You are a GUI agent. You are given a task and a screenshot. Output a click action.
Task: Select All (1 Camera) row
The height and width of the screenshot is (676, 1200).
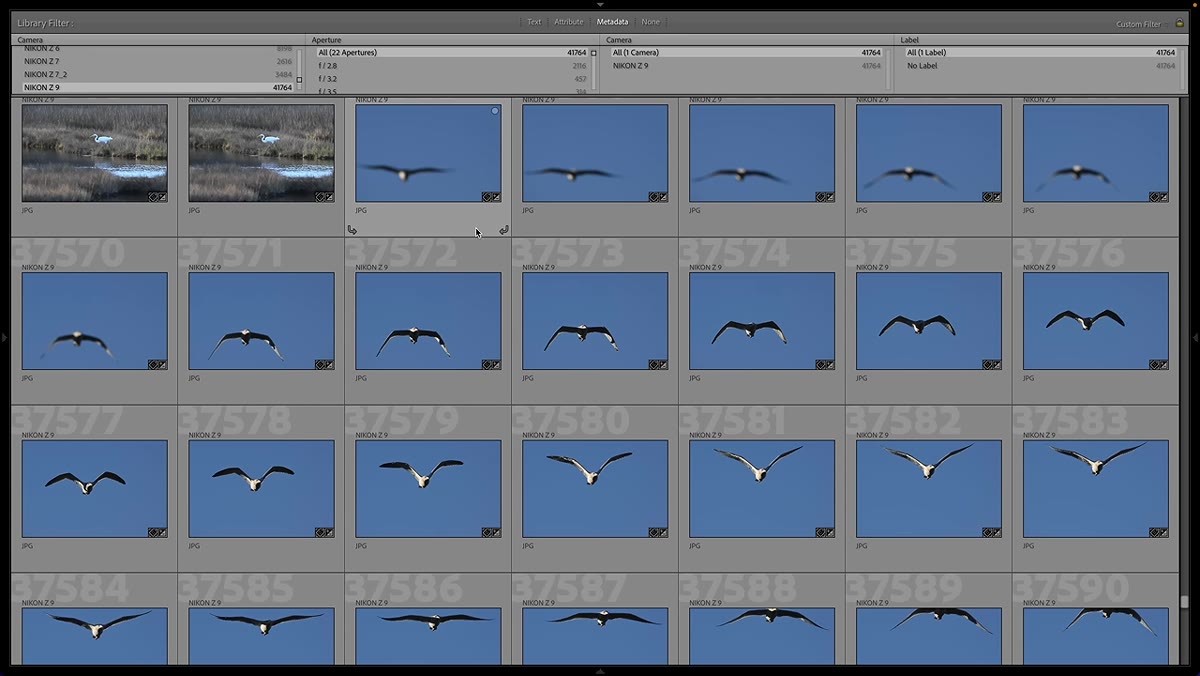point(746,52)
